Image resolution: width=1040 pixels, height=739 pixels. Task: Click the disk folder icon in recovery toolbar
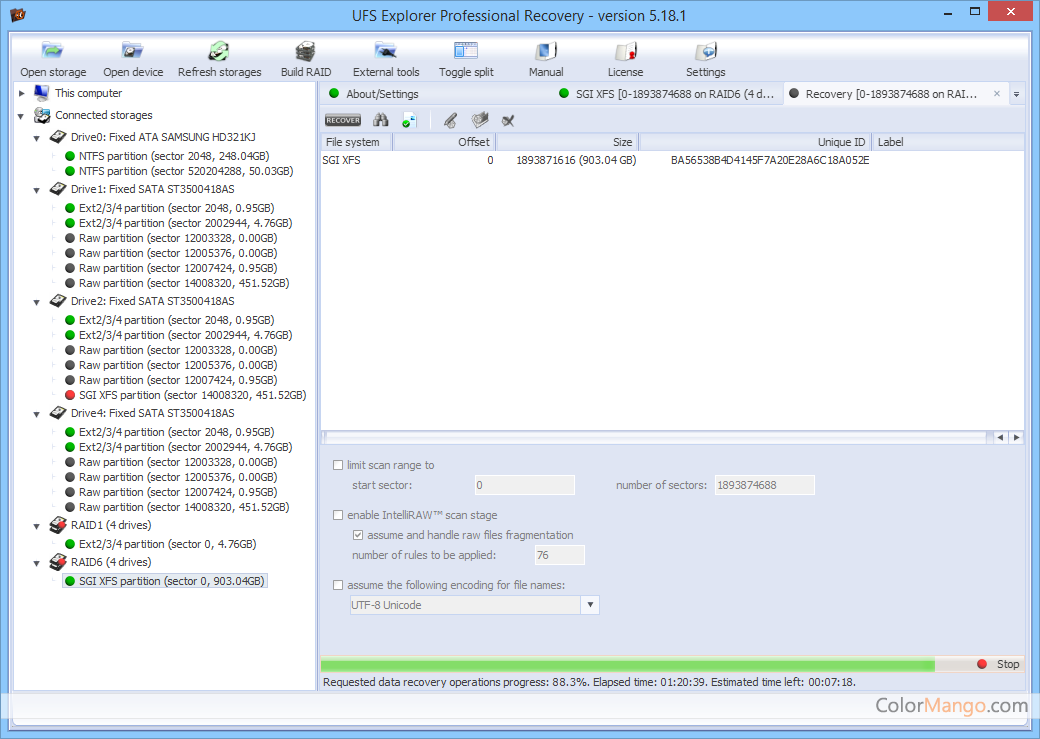point(480,120)
